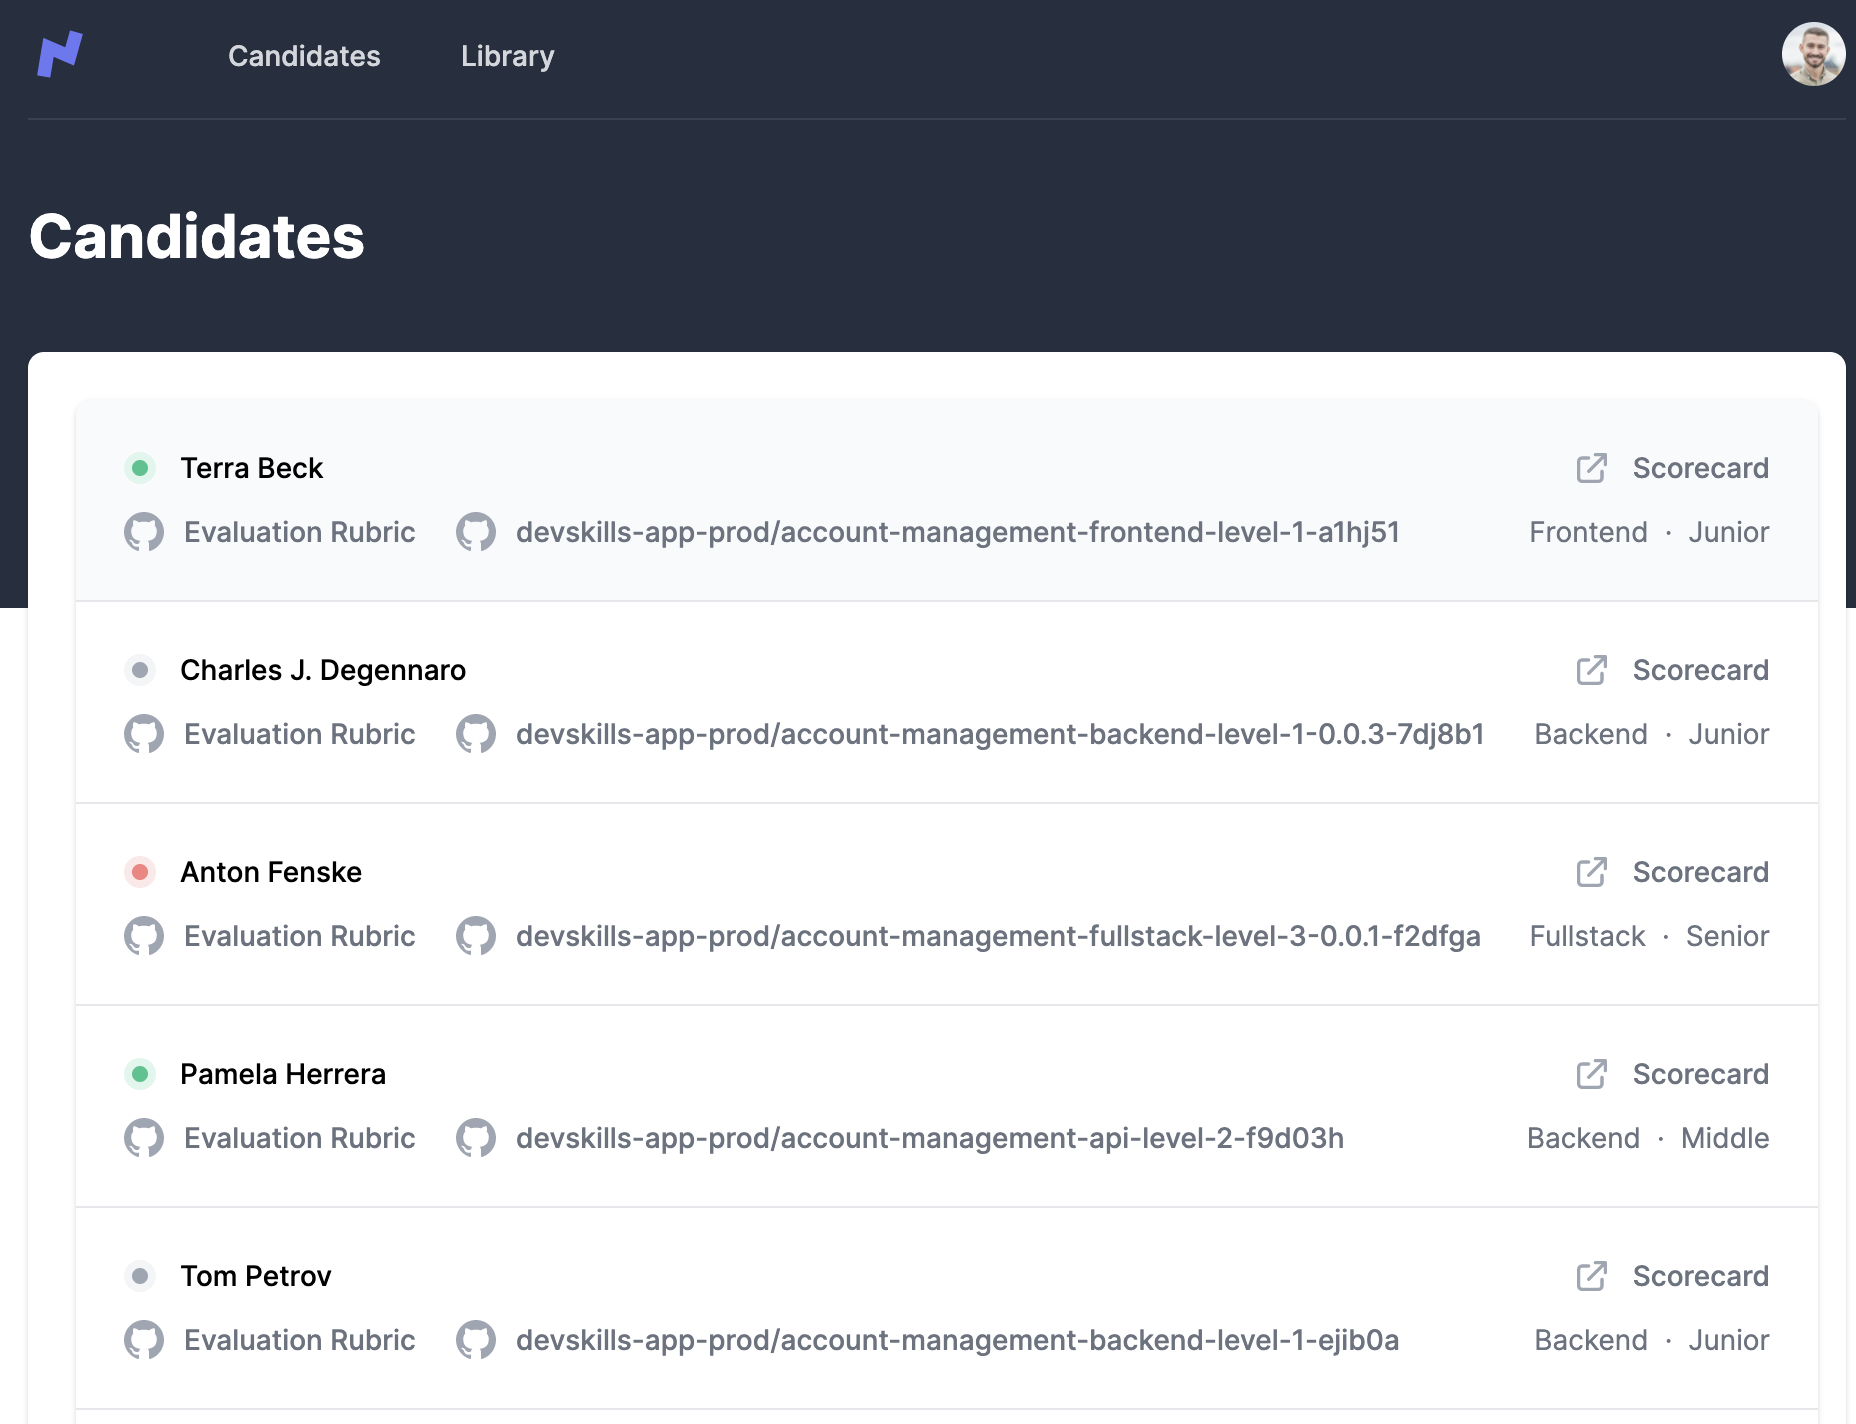This screenshot has height=1424, width=1856.
Task: Open Anton Fenske's Scorecard link
Action: pos(1701,872)
